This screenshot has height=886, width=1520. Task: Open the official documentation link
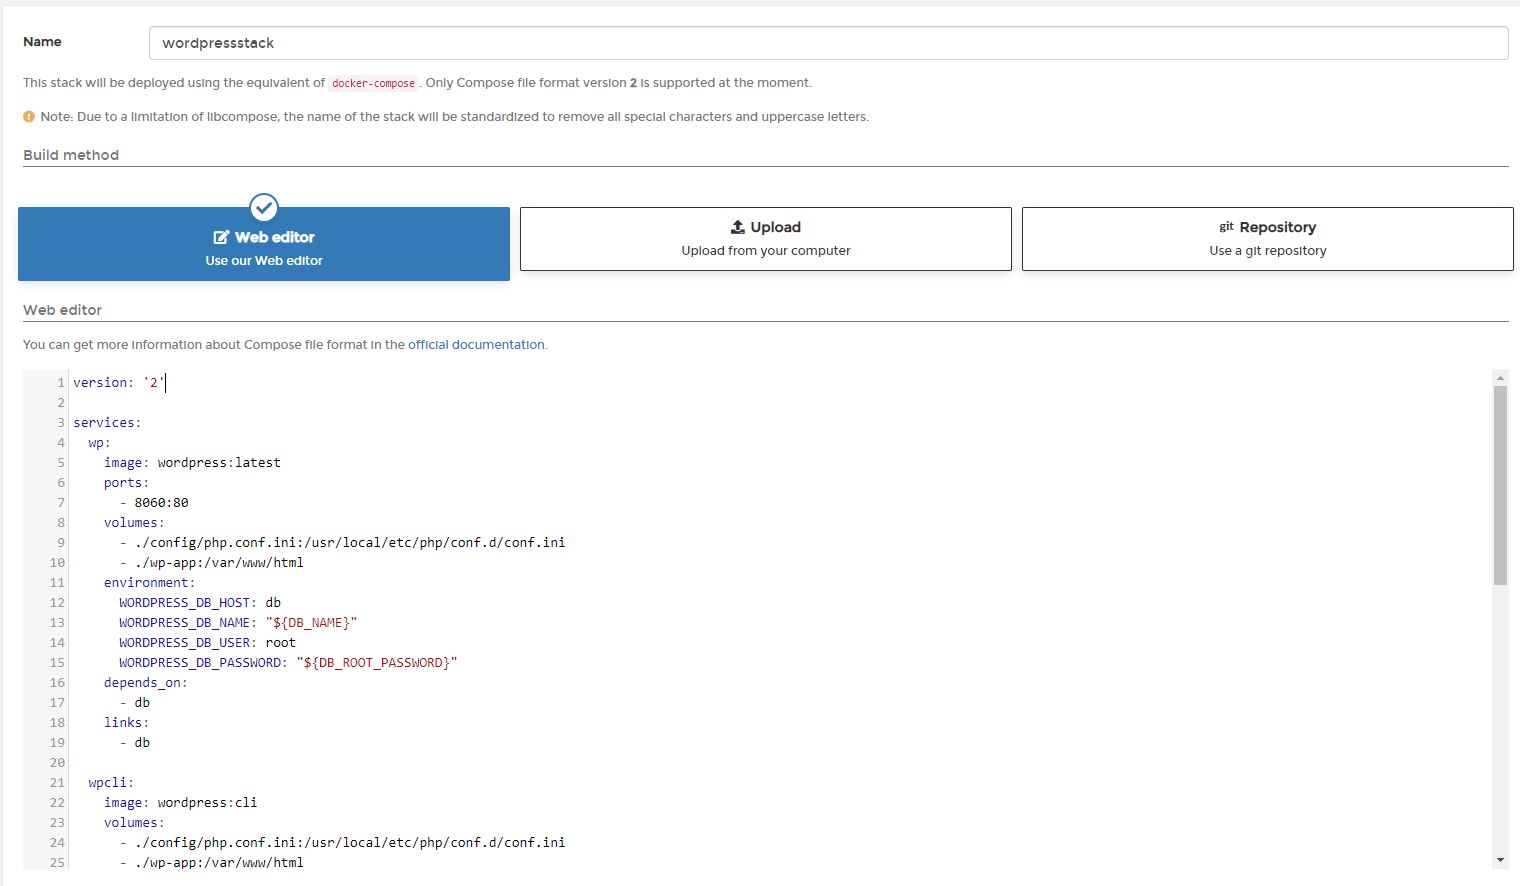(476, 344)
